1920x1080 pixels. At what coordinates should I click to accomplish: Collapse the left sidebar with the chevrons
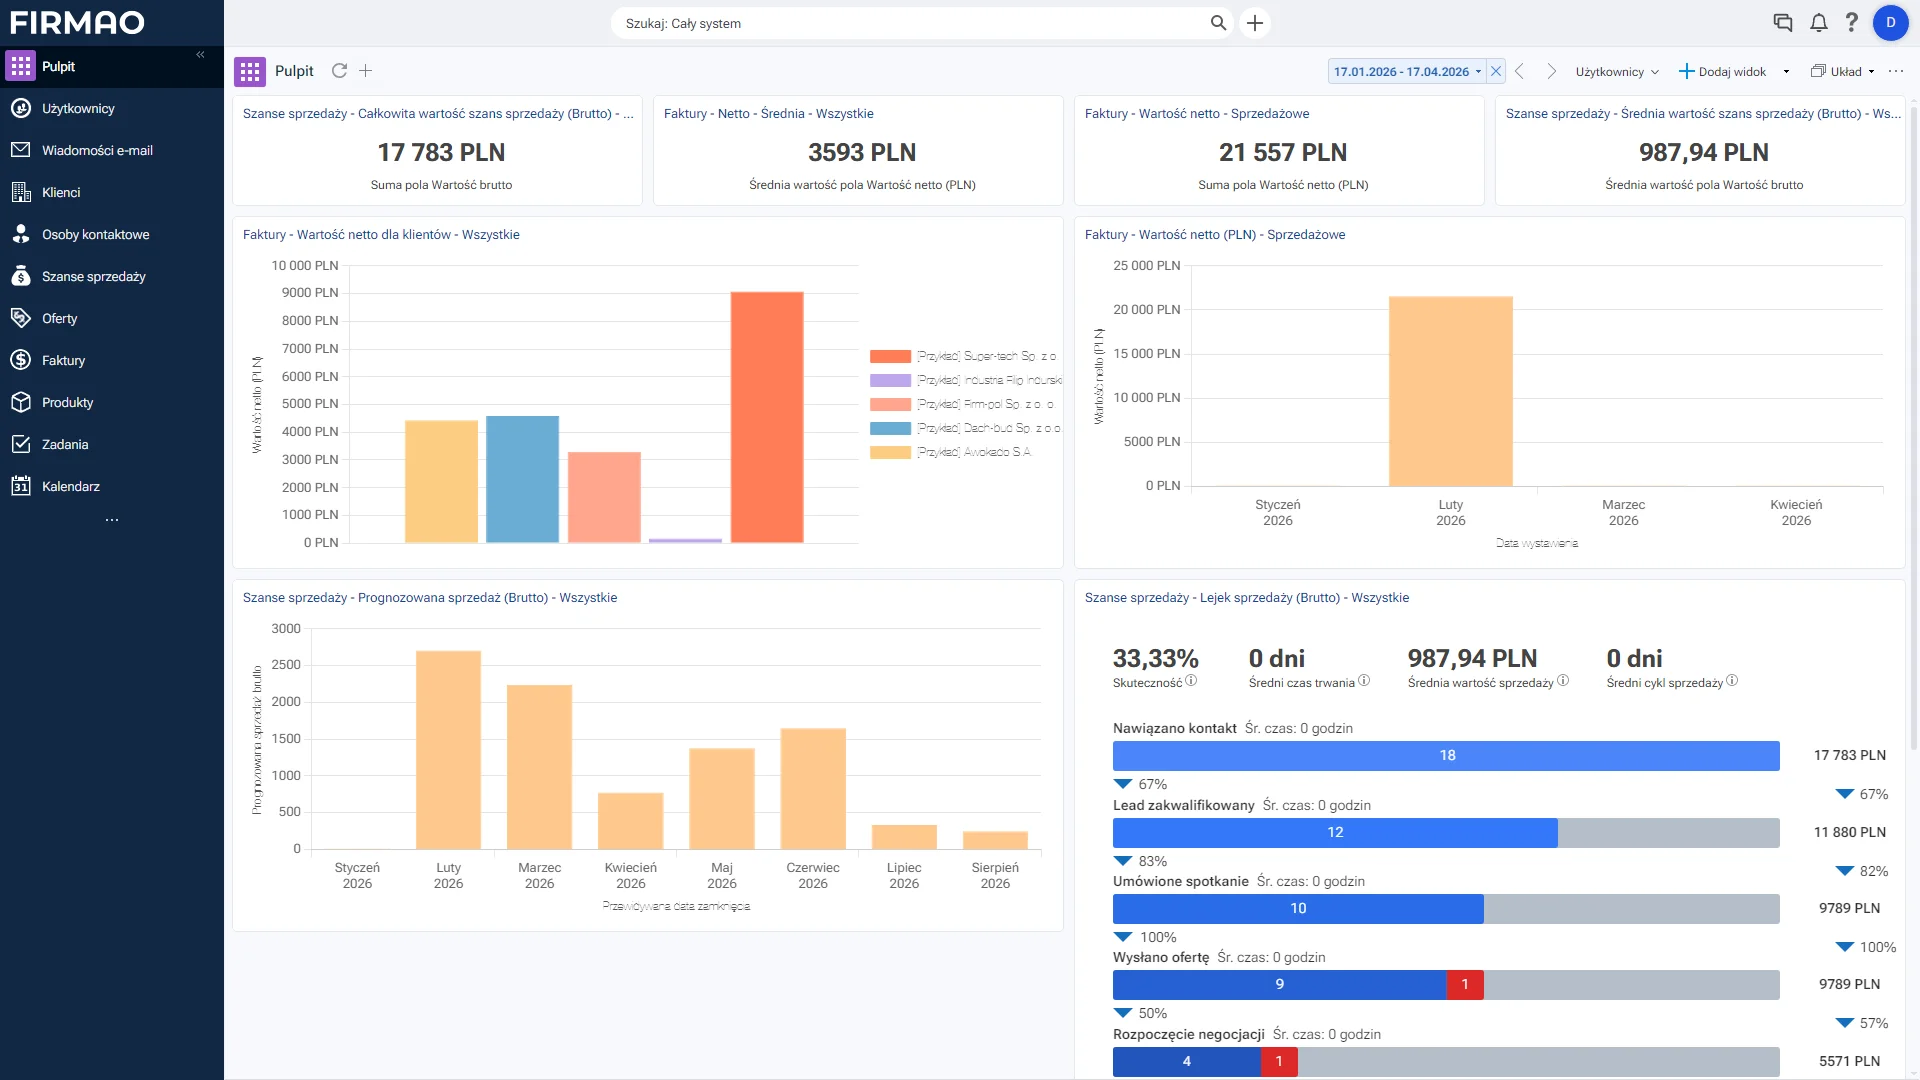pyautogui.click(x=200, y=55)
